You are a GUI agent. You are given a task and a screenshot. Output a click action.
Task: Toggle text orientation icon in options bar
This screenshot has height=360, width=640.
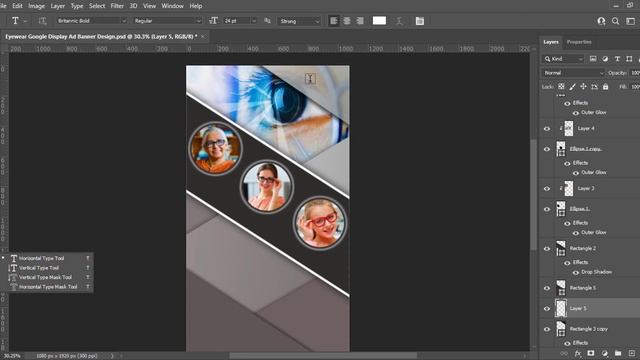42,21
